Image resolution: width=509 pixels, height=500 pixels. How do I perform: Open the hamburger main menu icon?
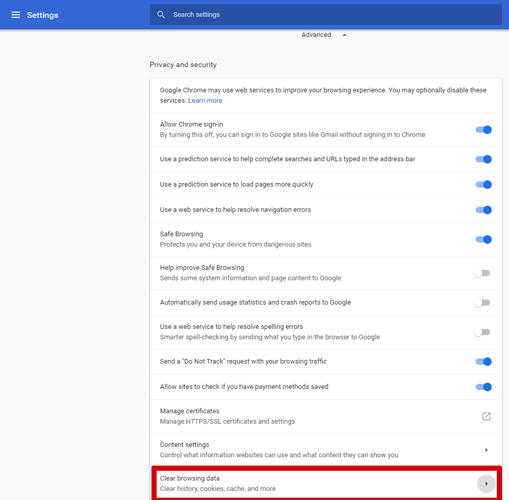click(x=16, y=15)
